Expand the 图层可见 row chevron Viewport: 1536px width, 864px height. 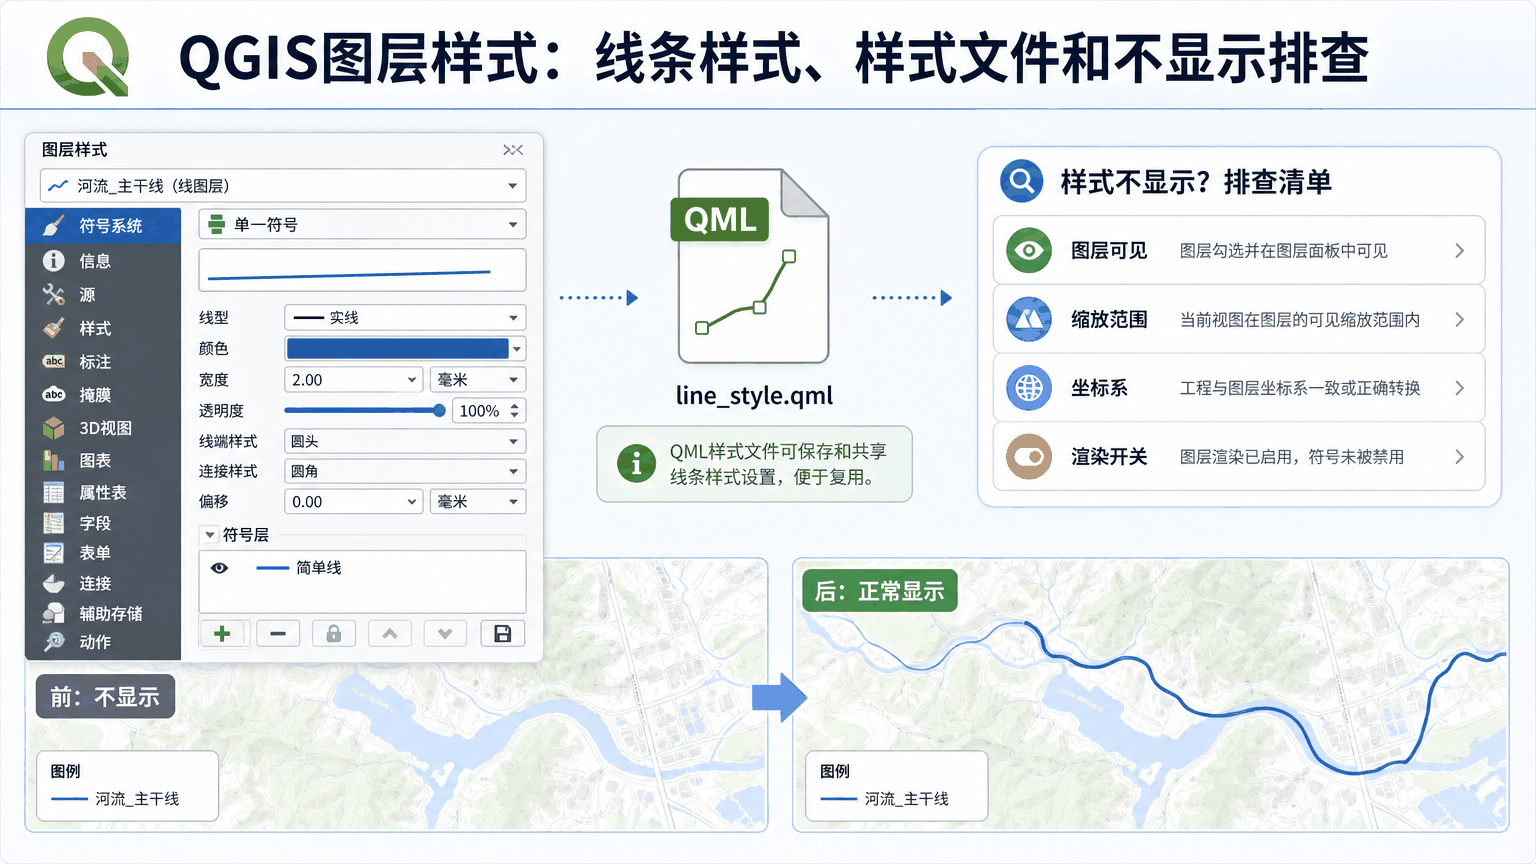point(1460,250)
